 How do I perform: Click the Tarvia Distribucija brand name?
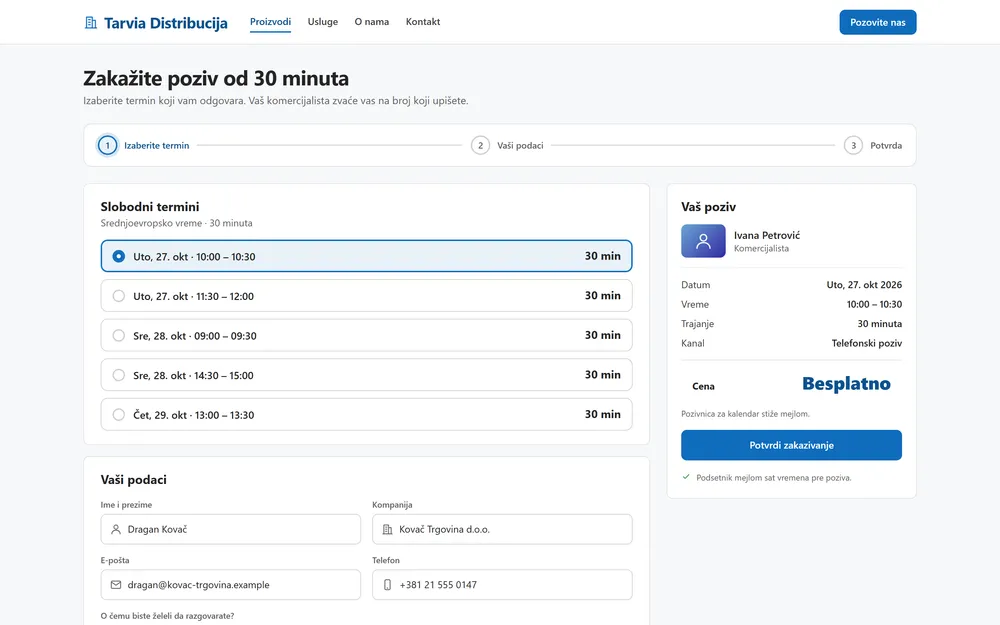pos(166,23)
